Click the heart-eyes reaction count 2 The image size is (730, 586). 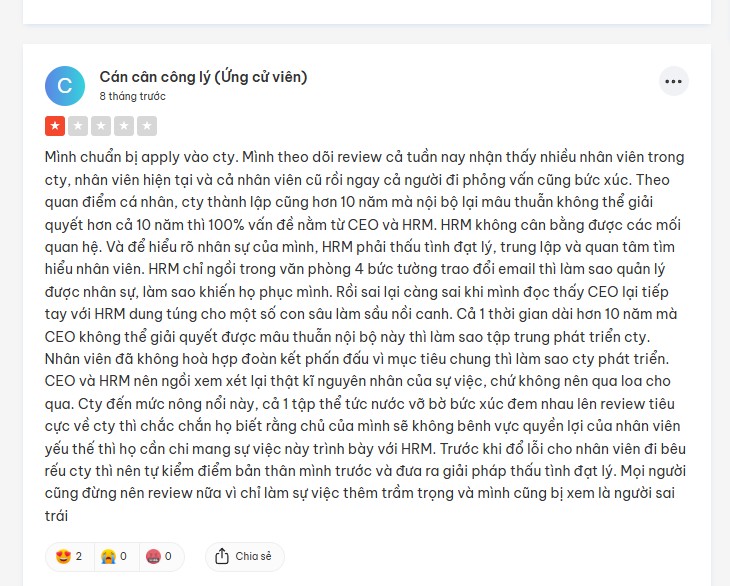tap(79, 556)
